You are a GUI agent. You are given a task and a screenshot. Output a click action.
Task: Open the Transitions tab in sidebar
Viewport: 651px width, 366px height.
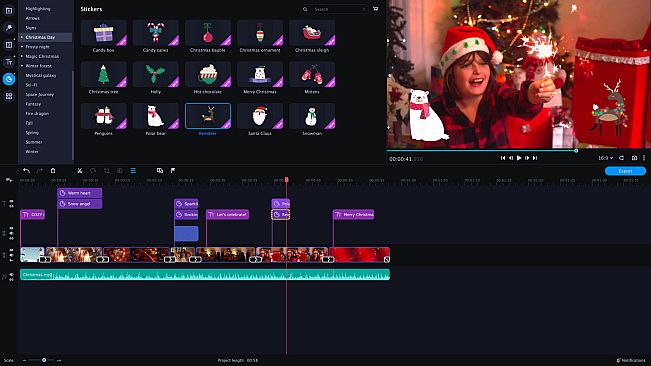pyautogui.click(x=9, y=45)
